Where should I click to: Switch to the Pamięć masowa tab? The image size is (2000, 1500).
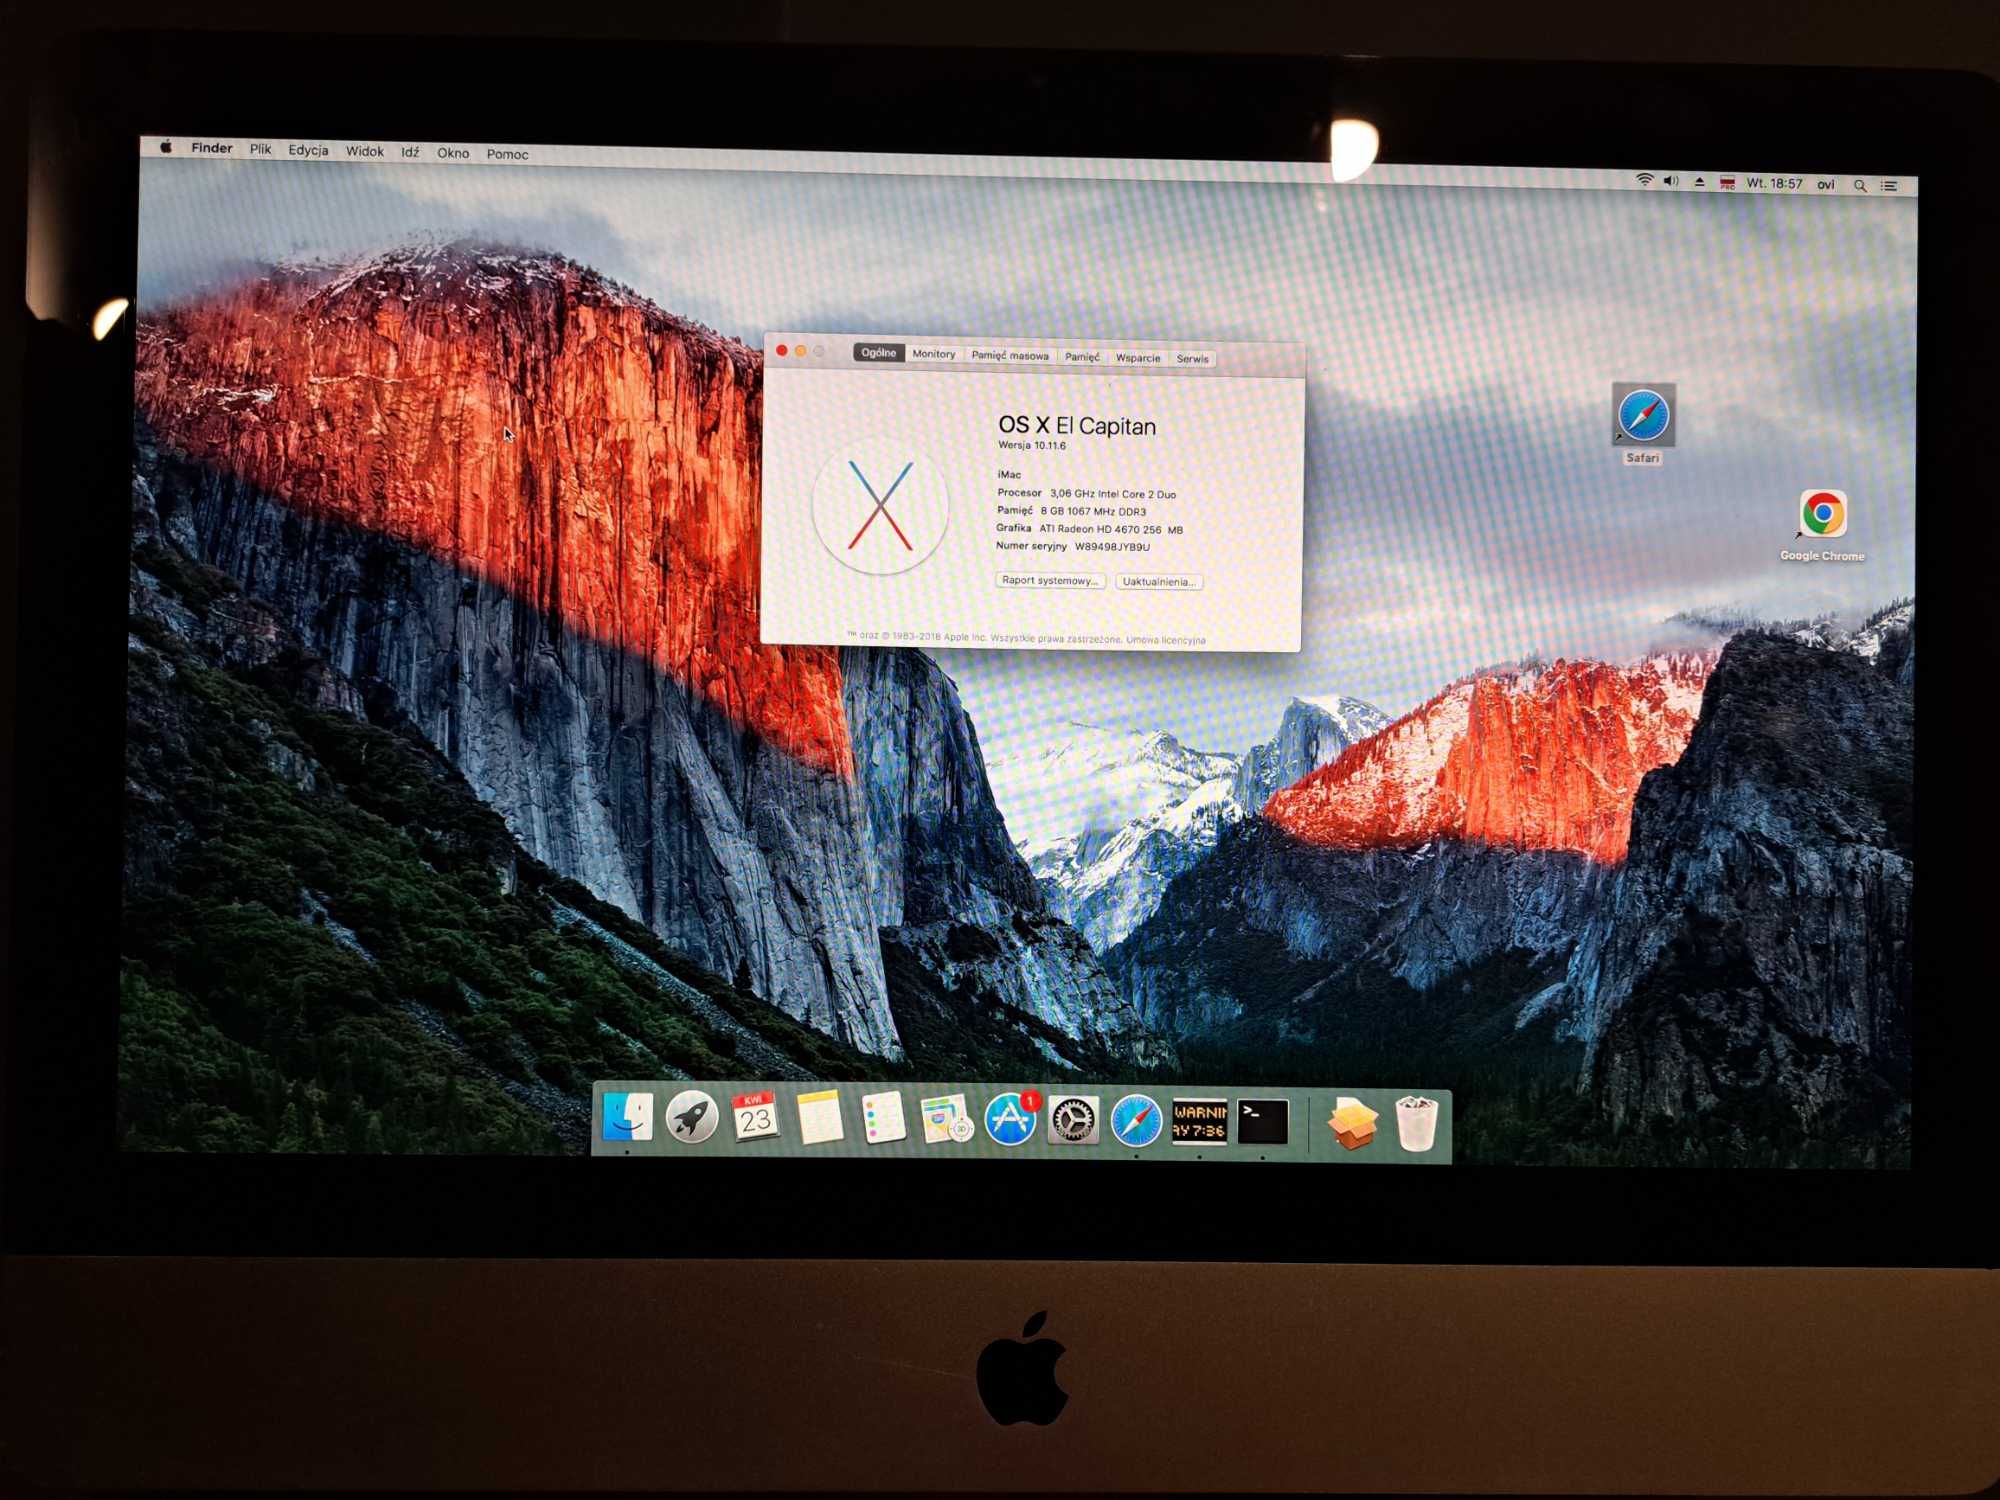[1010, 355]
